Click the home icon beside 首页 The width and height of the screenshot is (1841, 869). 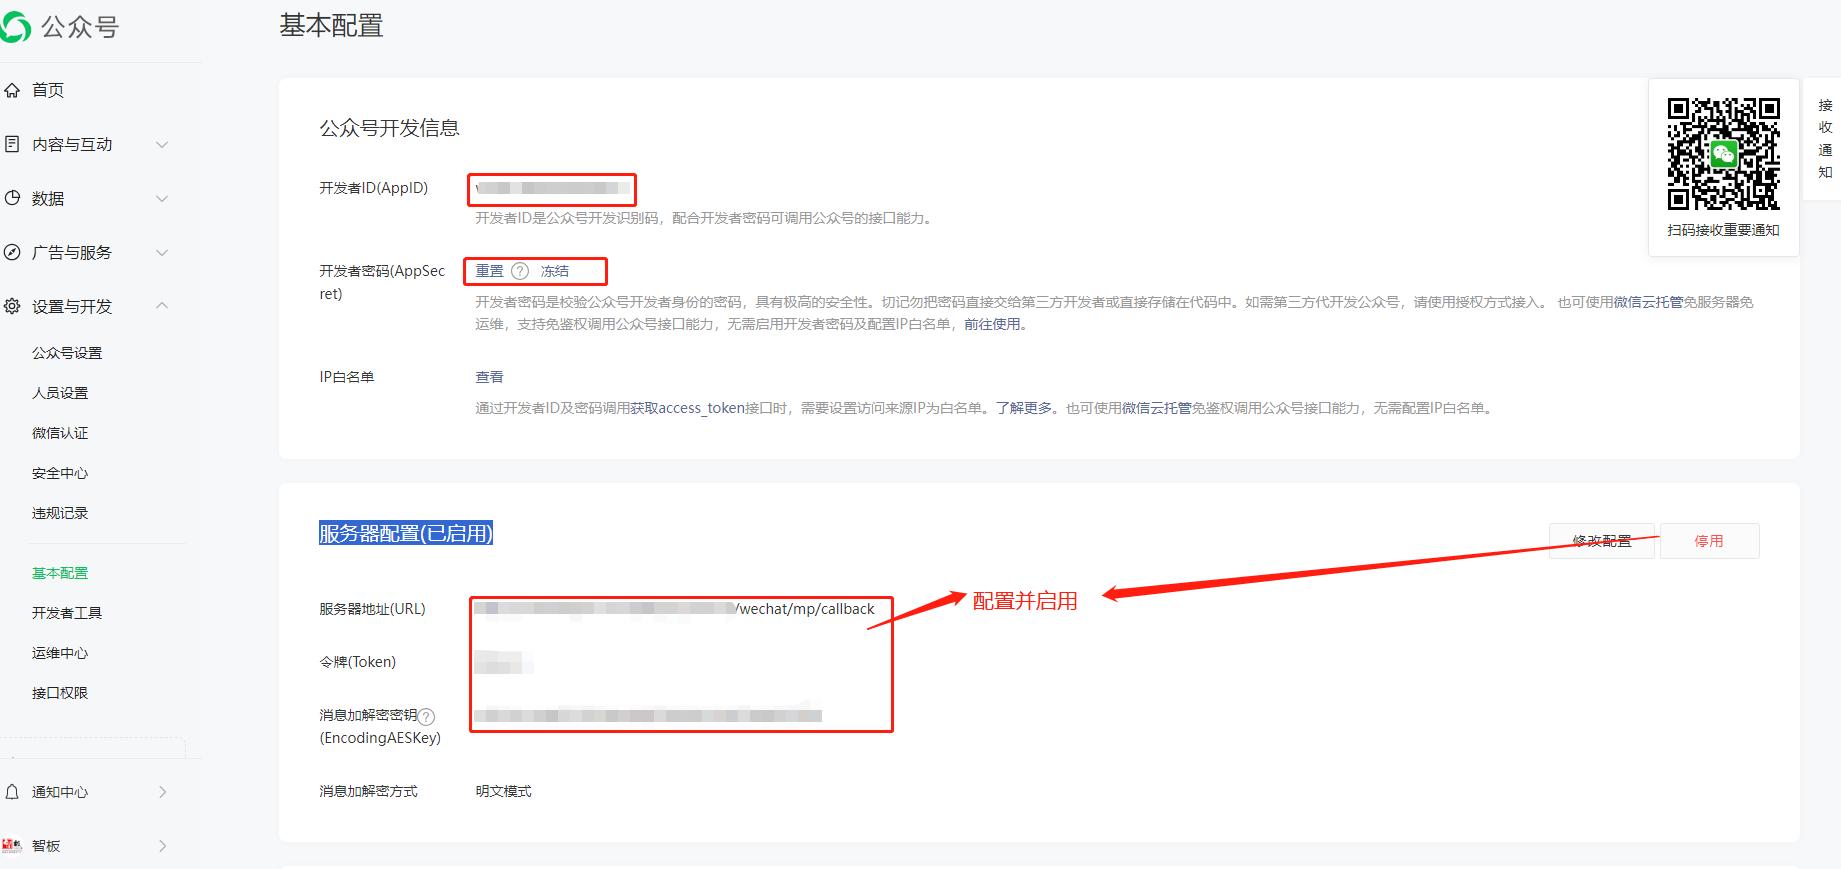pos(12,90)
